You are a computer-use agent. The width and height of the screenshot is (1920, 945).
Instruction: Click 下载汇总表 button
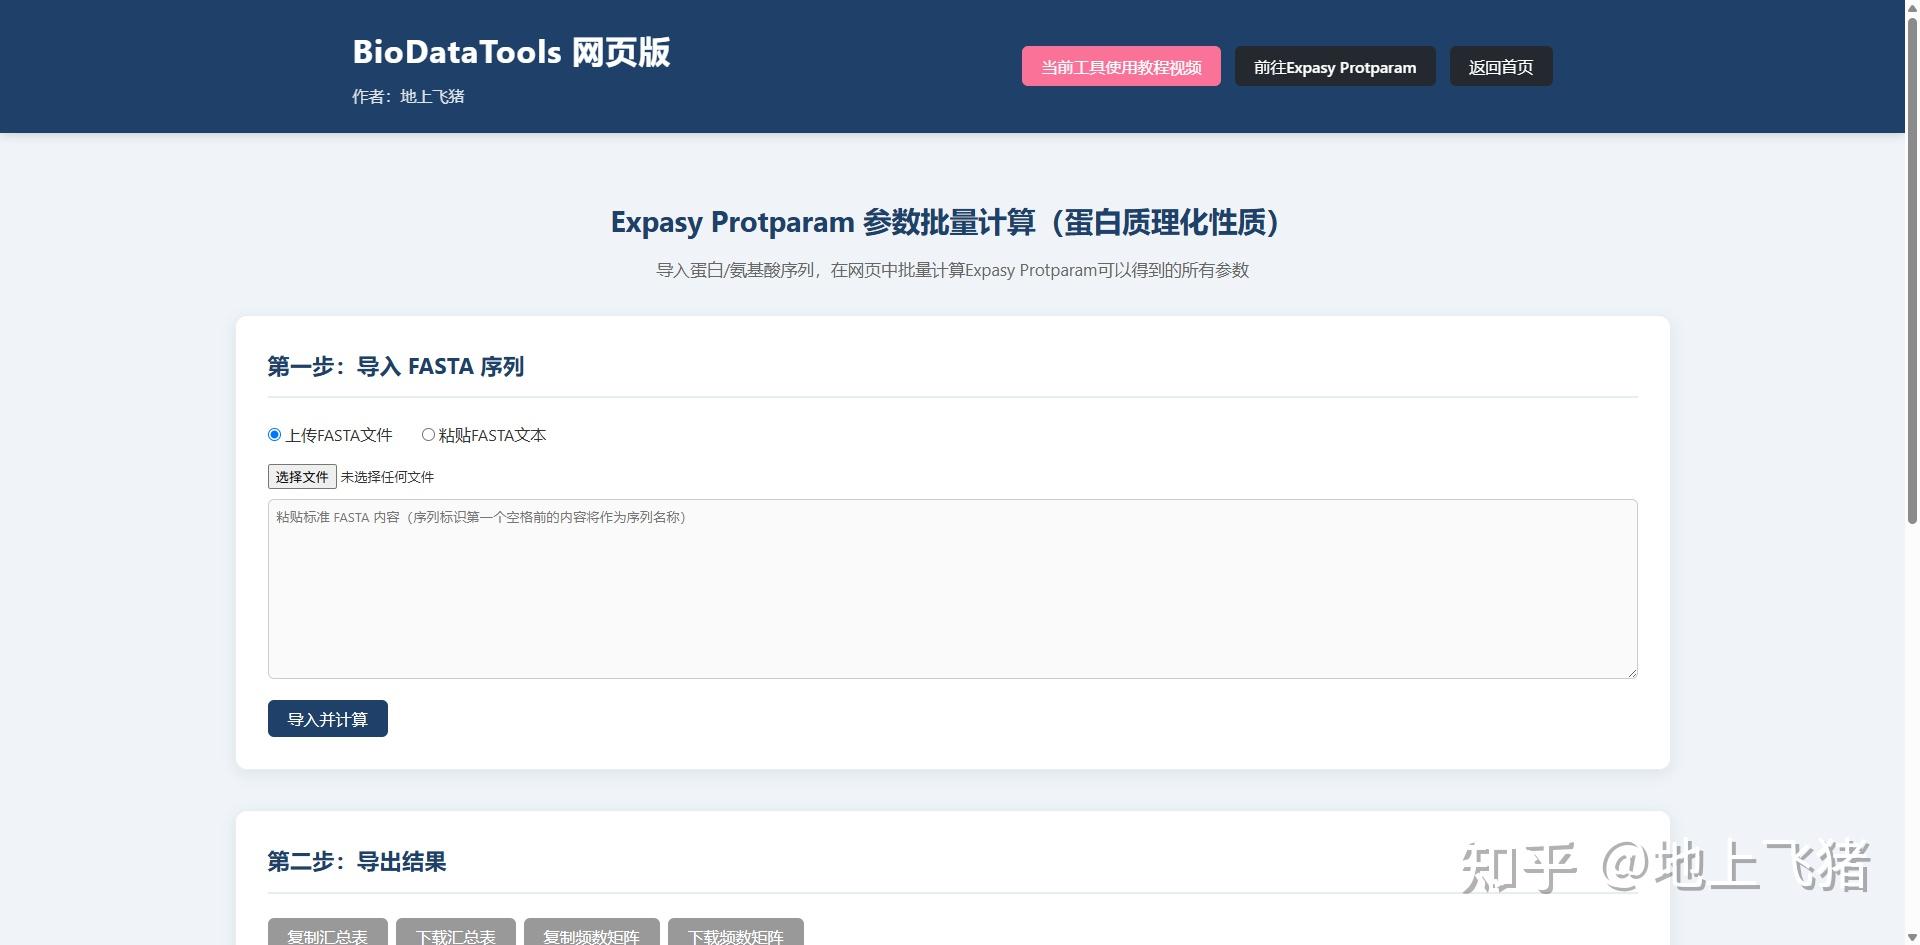click(x=456, y=932)
